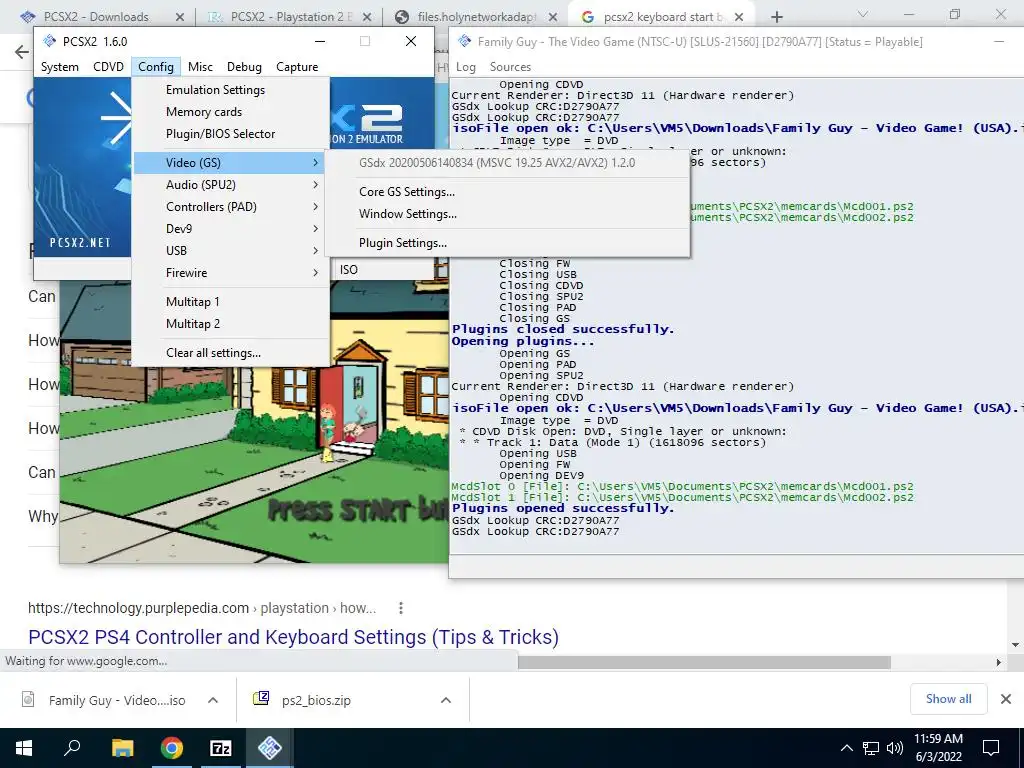Close the downloads bar
Screen dimensions: 1024x768
1006,699
